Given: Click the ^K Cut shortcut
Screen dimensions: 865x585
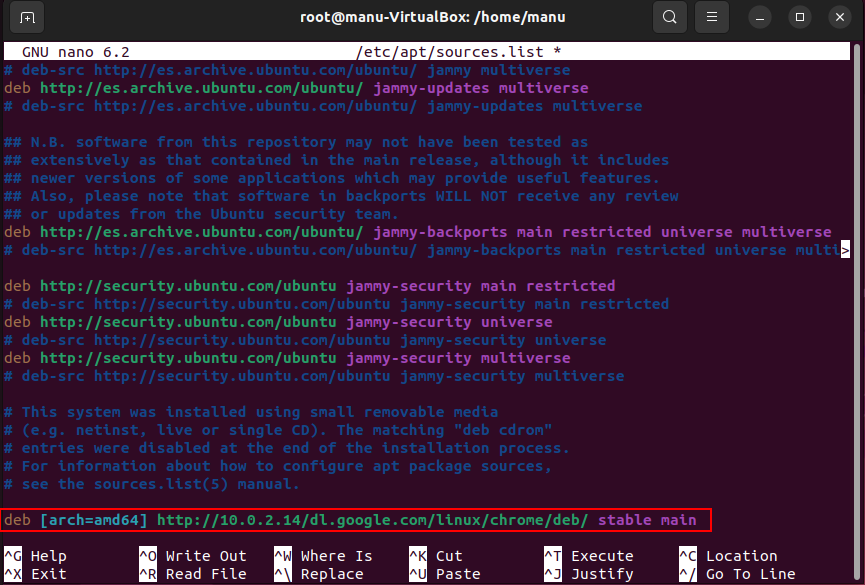Looking at the screenshot, I should pyautogui.click(x=435, y=556).
